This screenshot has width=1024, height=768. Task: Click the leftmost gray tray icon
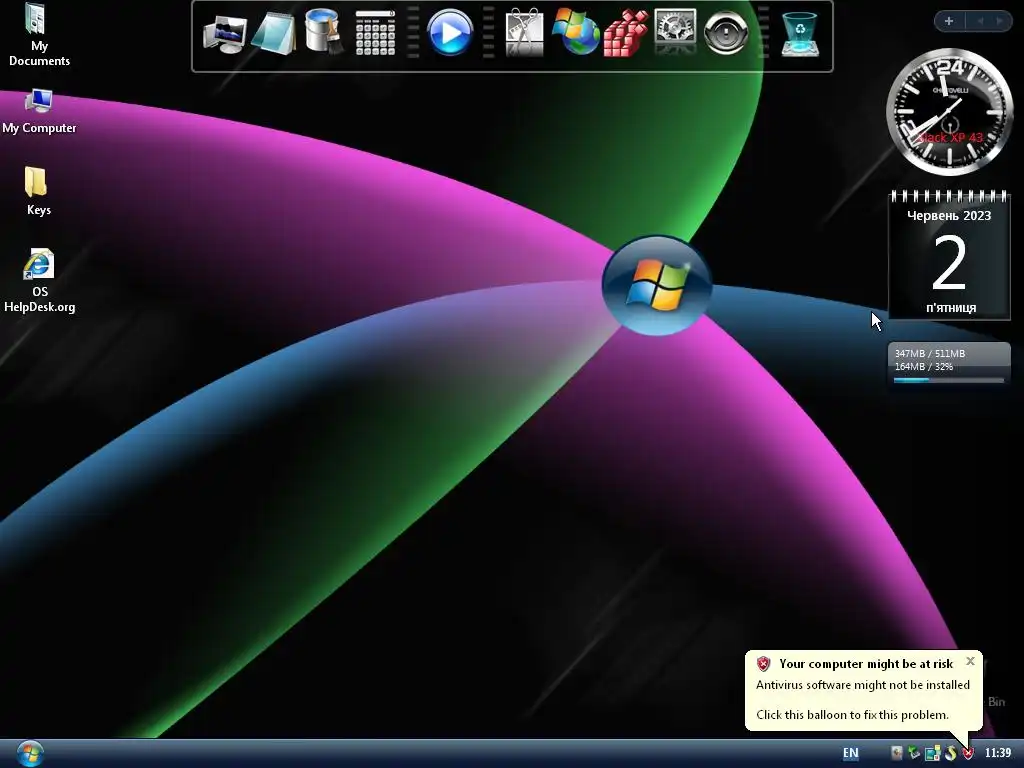coord(897,753)
